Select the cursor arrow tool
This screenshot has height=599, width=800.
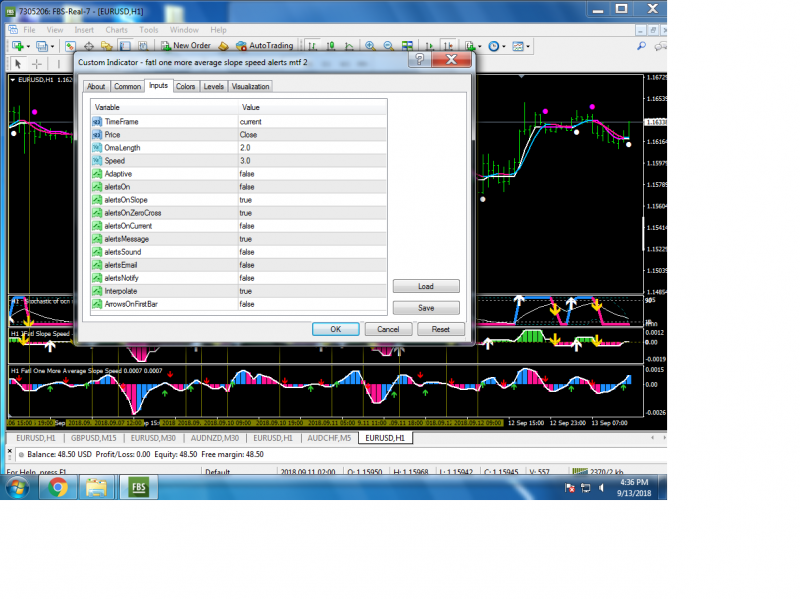point(17,64)
